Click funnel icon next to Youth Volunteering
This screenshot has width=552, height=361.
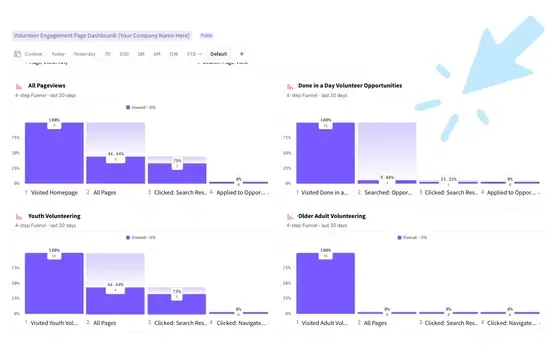tap(19, 217)
